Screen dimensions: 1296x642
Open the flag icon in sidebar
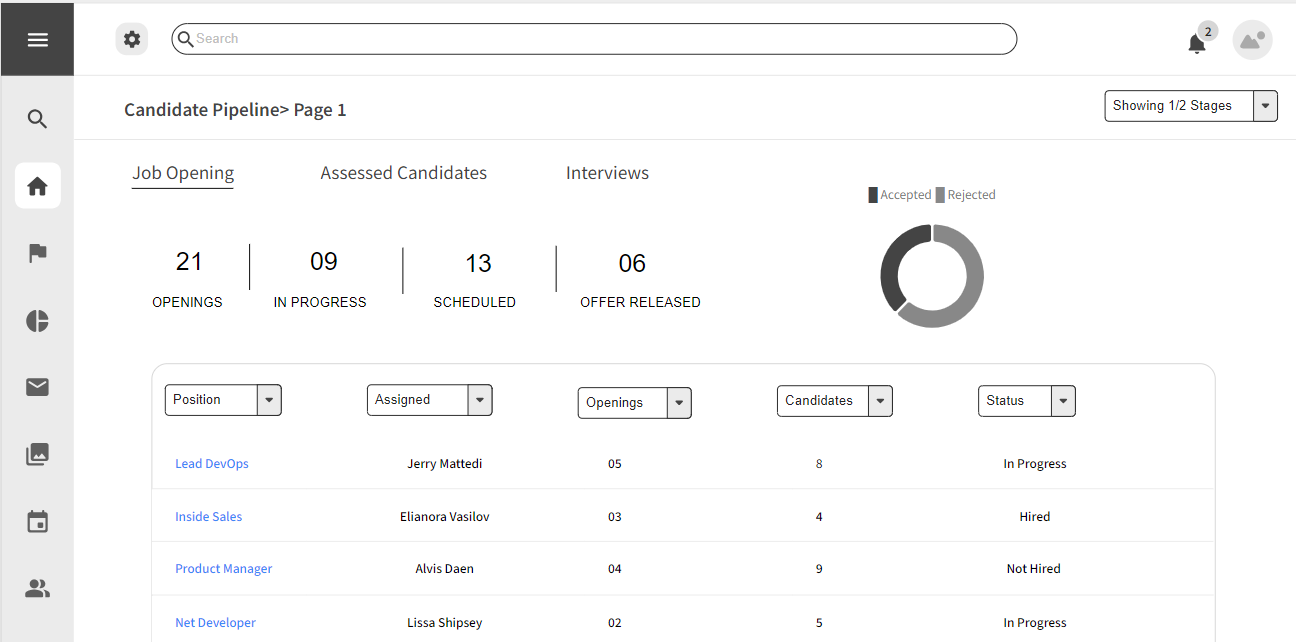[37, 253]
